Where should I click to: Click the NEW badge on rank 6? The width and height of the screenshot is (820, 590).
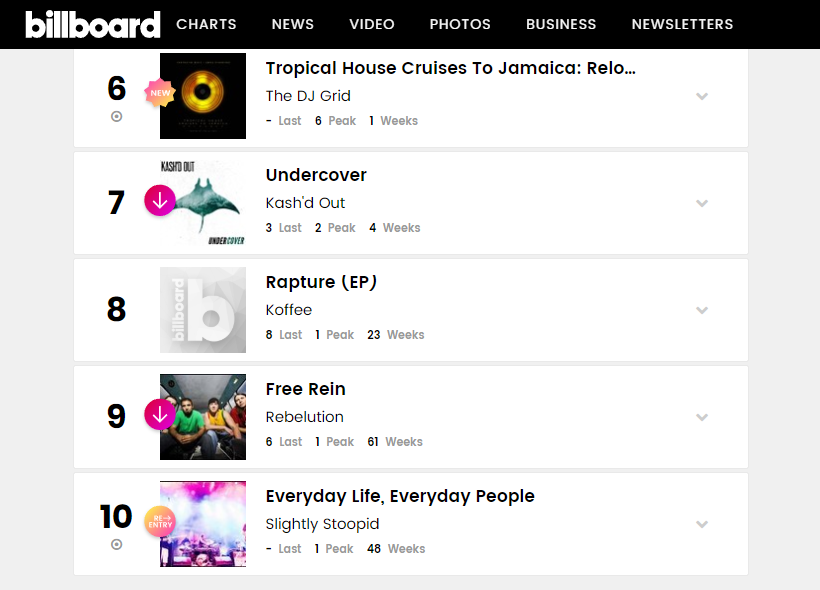tap(160, 93)
